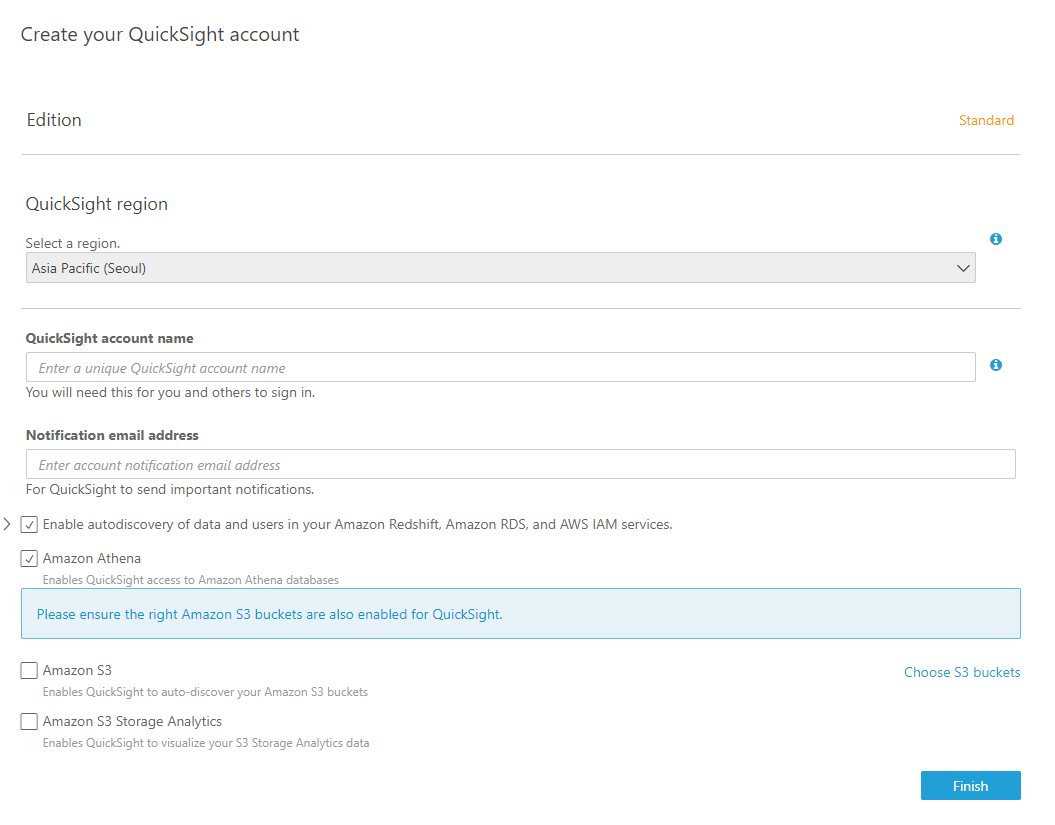Click the S3 buckets reminder banner
Viewport: 1055px width, 825px height.
coord(520,614)
